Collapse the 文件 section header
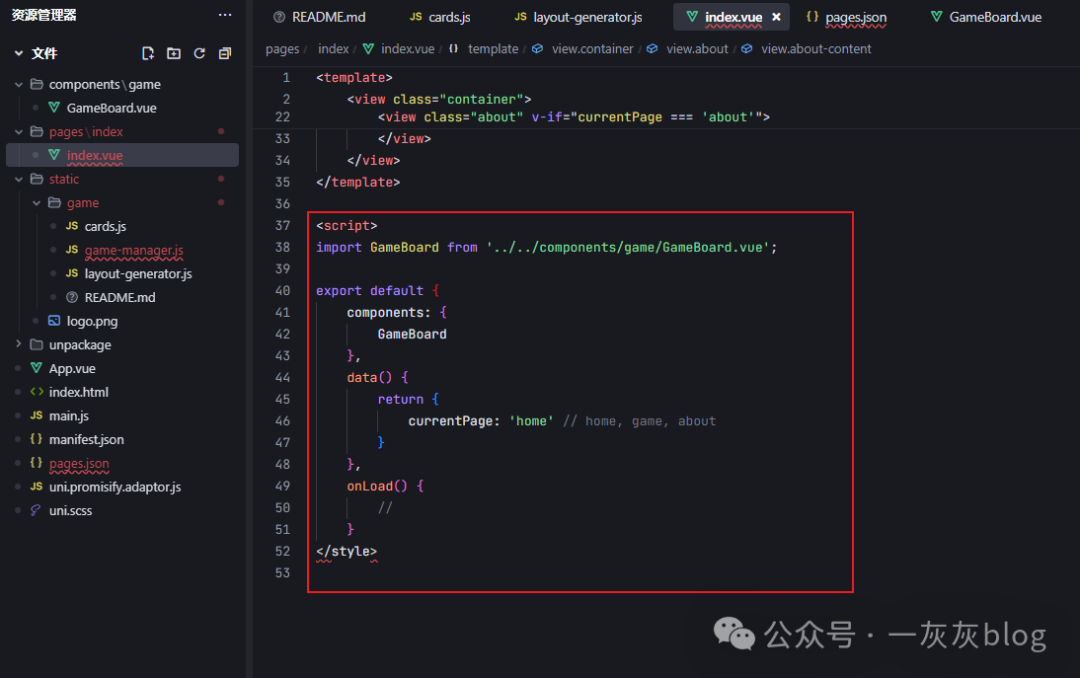Viewport: 1080px width, 678px height. (18, 53)
